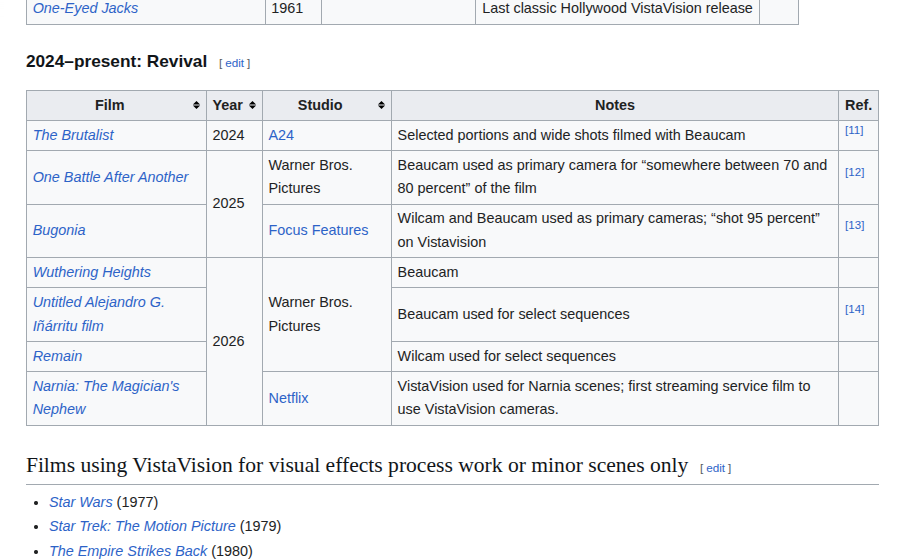Open Narnia: The Magician's Nephew link
The width and height of the screenshot is (911, 560).
coord(106,397)
